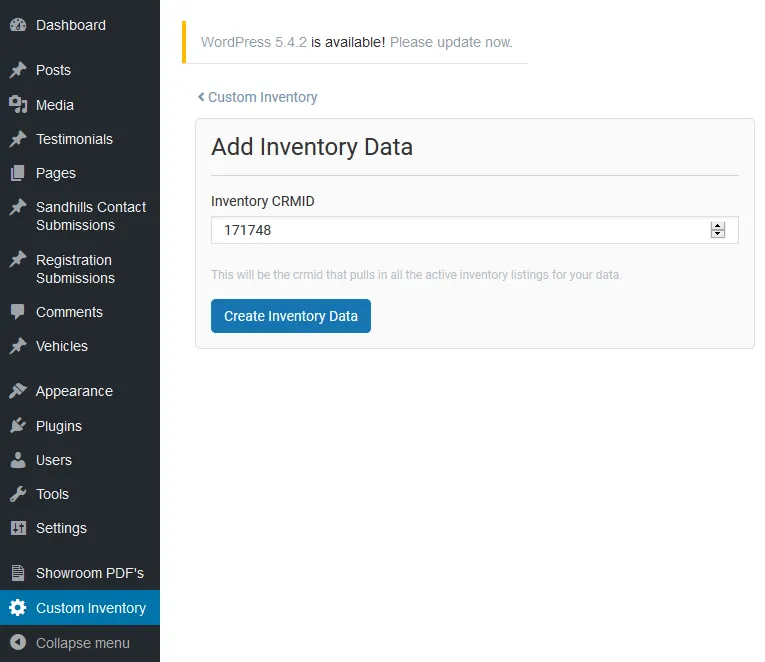765x662 pixels.
Task: Click the WordPress 5.4.2 link
Action: pos(254,42)
